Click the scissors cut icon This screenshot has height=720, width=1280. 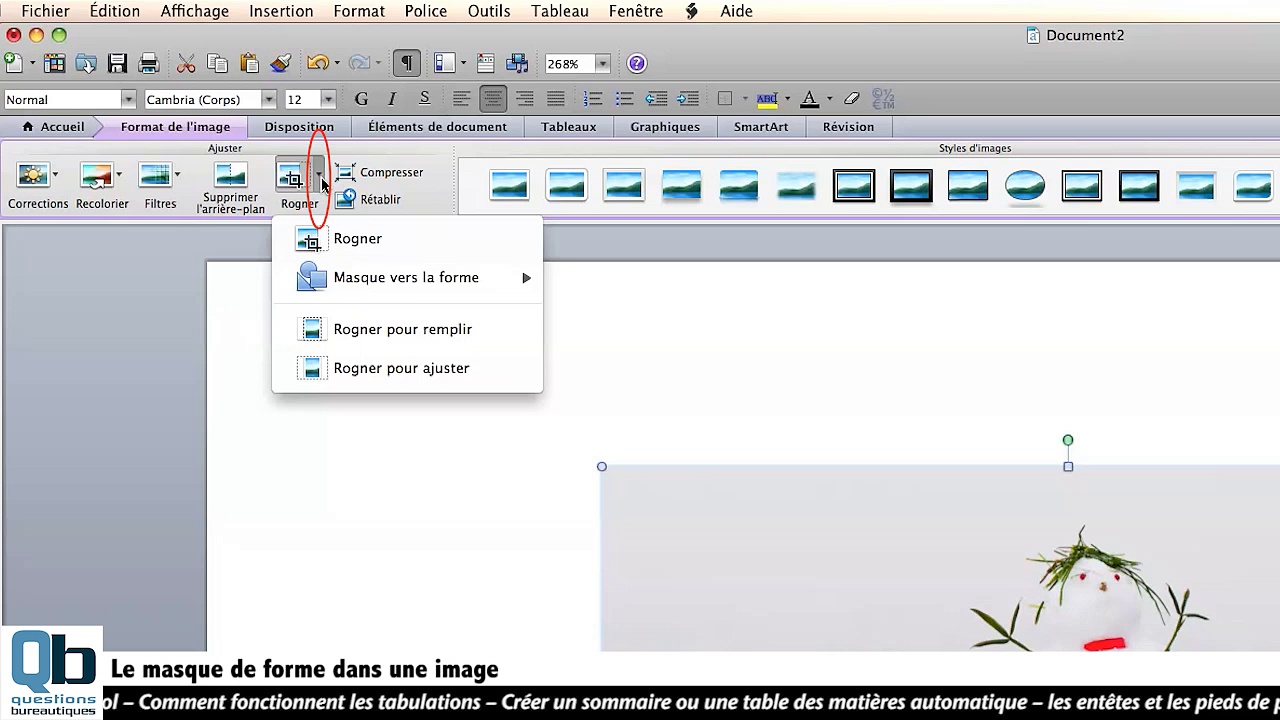click(x=186, y=64)
